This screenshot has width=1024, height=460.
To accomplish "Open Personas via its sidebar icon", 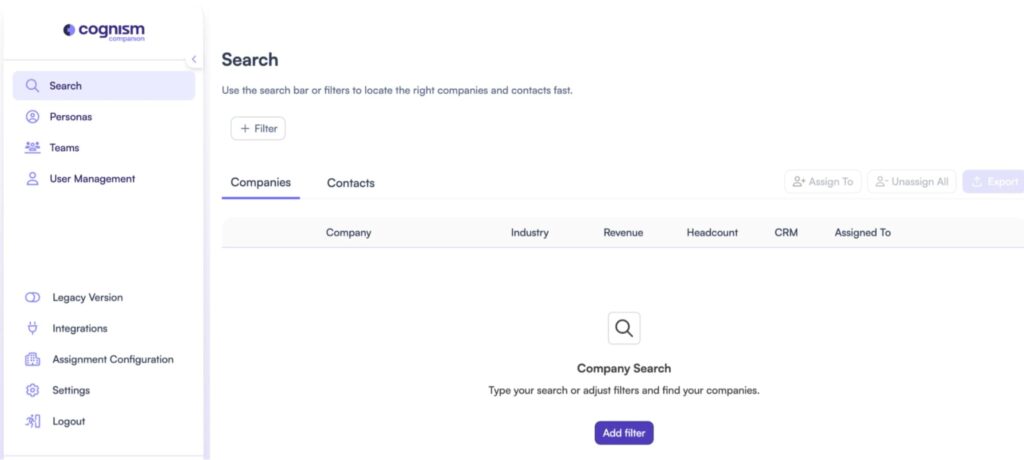I will click(32, 117).
